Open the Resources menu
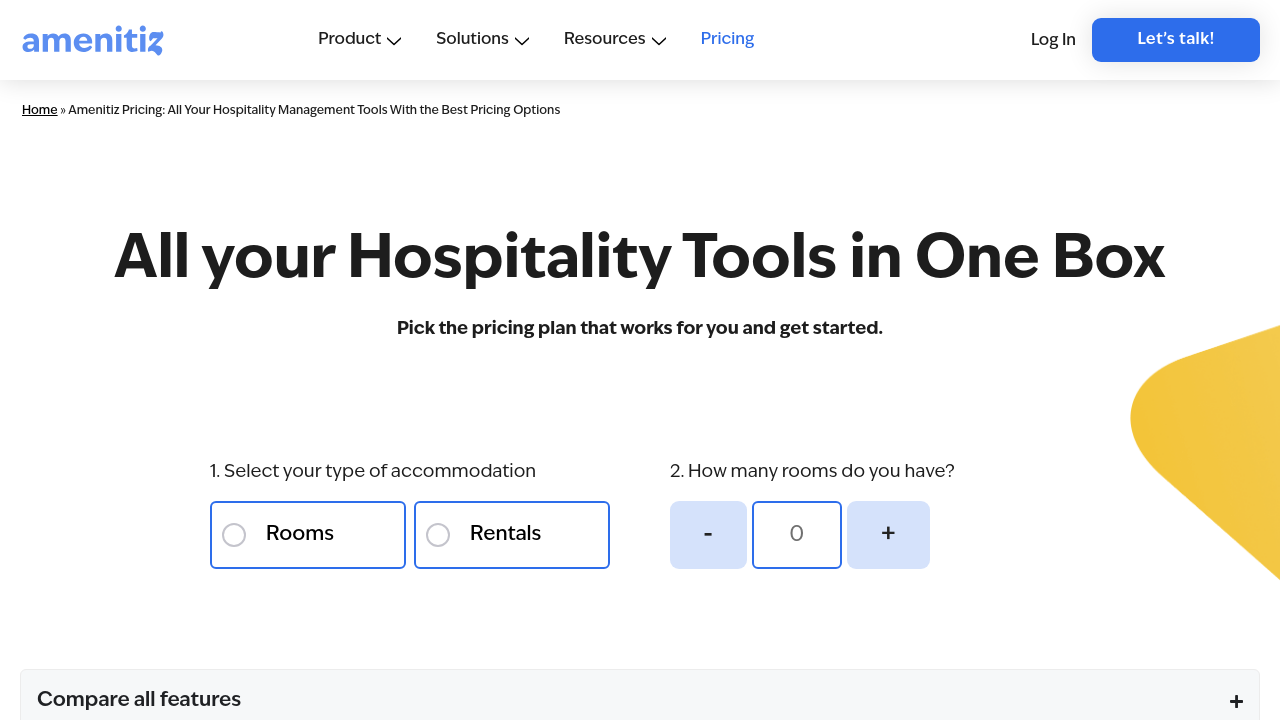The width and height of the screenshot is (1280, 720). 604,39
